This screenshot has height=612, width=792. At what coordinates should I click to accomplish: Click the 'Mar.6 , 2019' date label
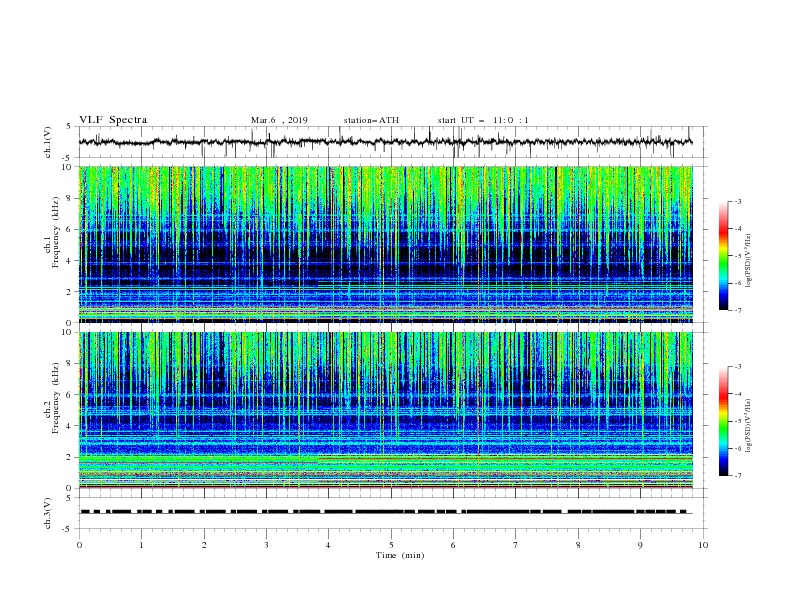[x=279, y=120]
